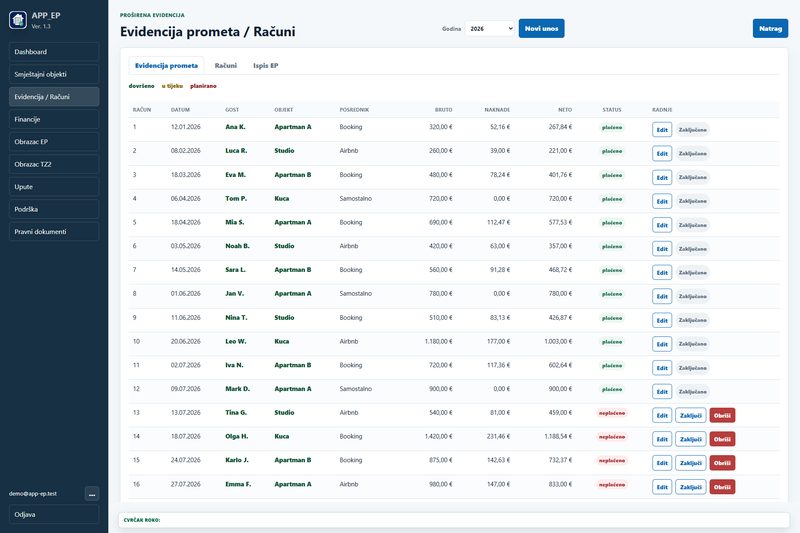The width and height of the screenshot is (800, 533).
Task: Click Samostalno in Tom P. row
Action: click(356, 198)
